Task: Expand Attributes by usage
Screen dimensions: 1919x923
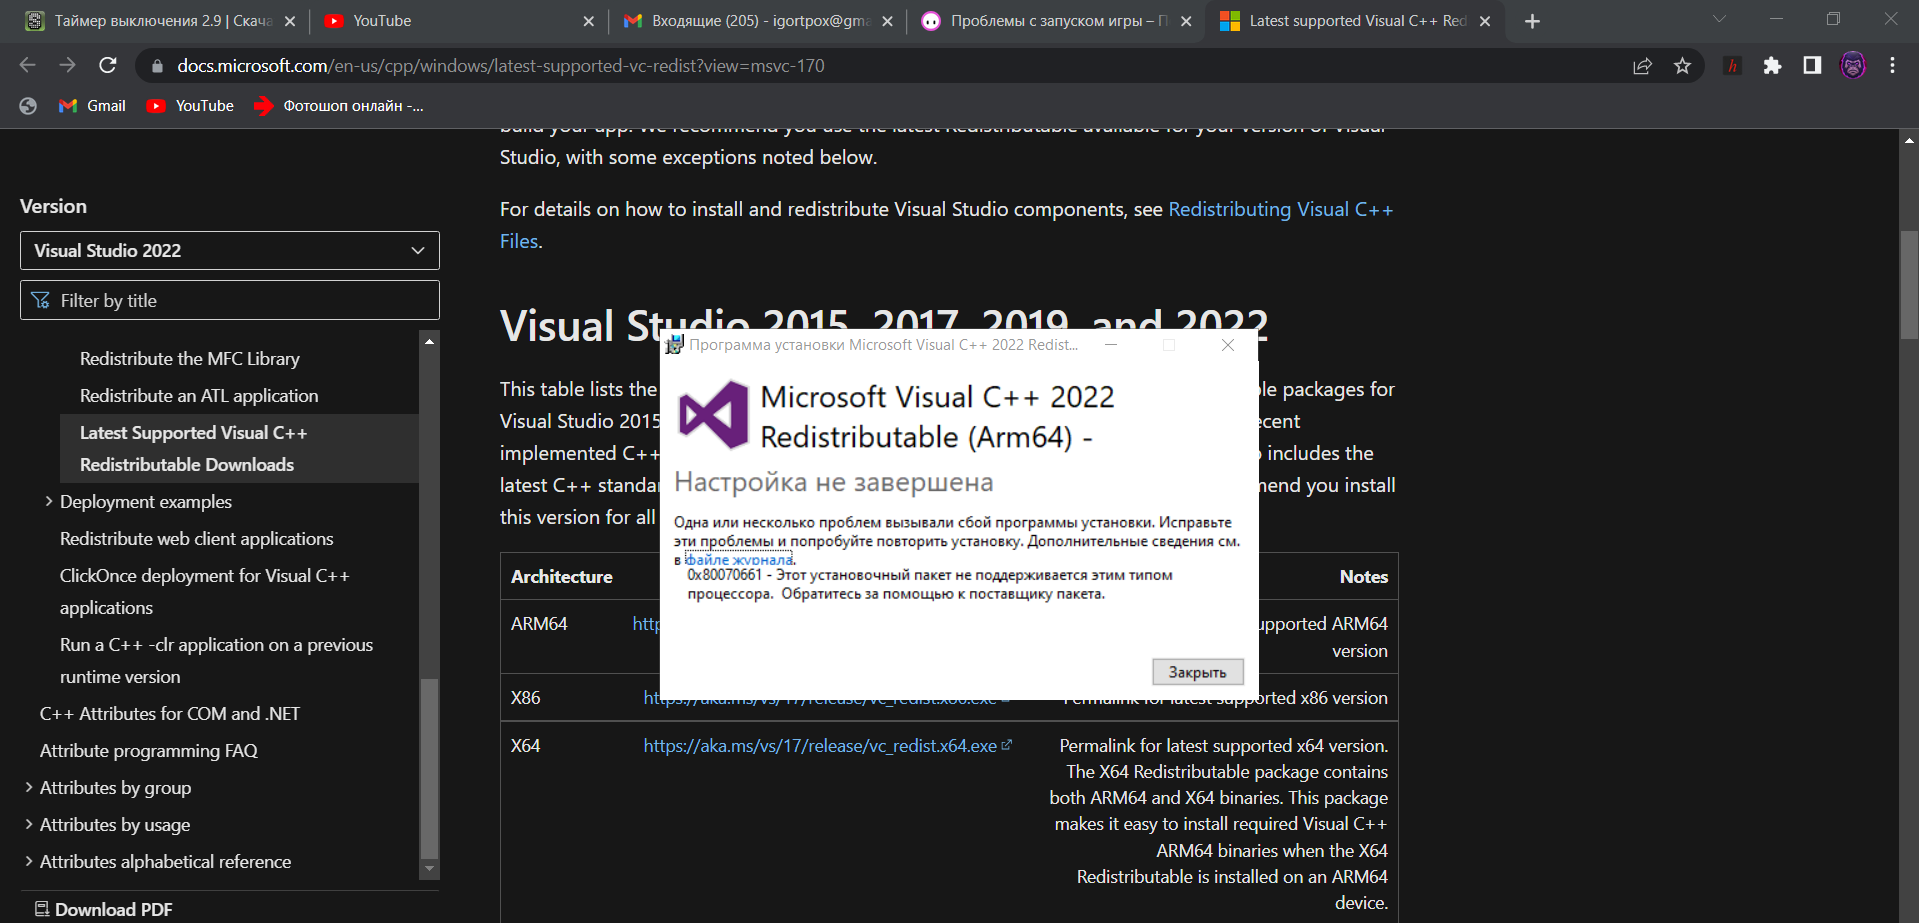Action: point(115,824)
